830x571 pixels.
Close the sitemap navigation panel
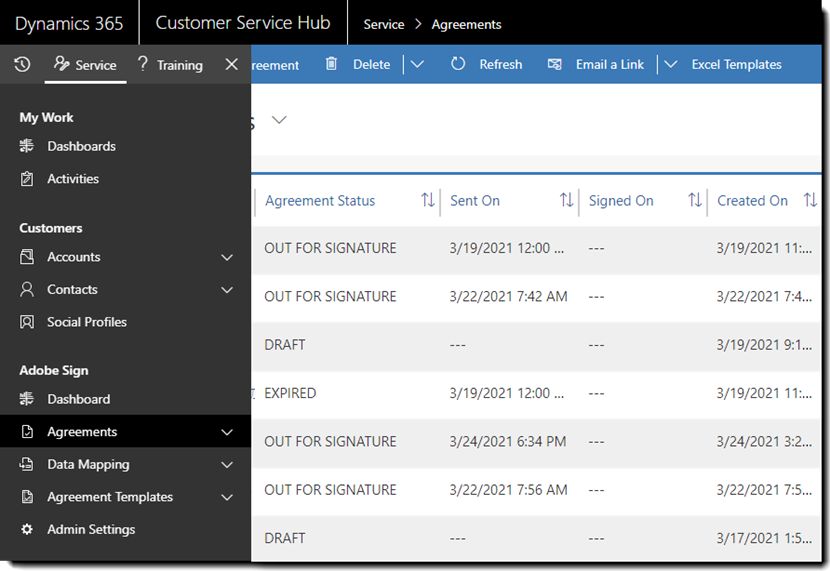tap(231, 65)
